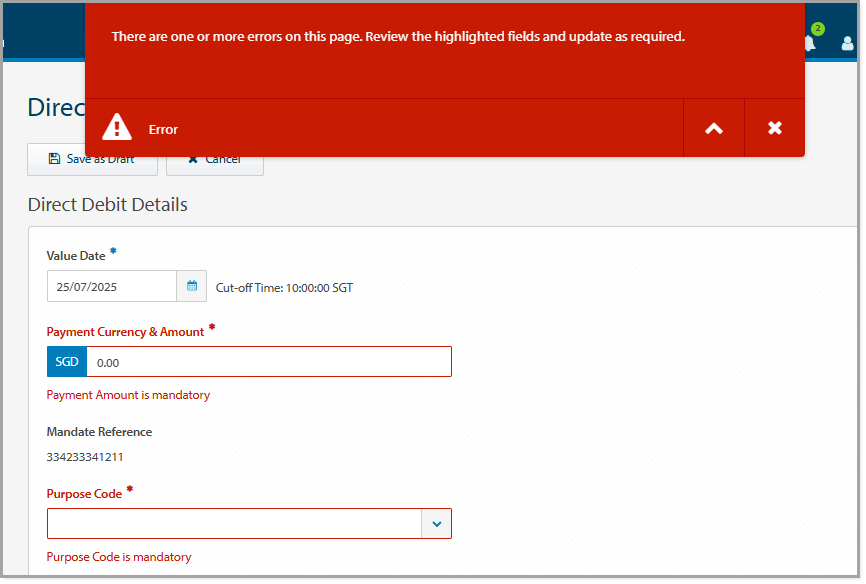Click the X icon on Cancel

click(x=192, y=159)
